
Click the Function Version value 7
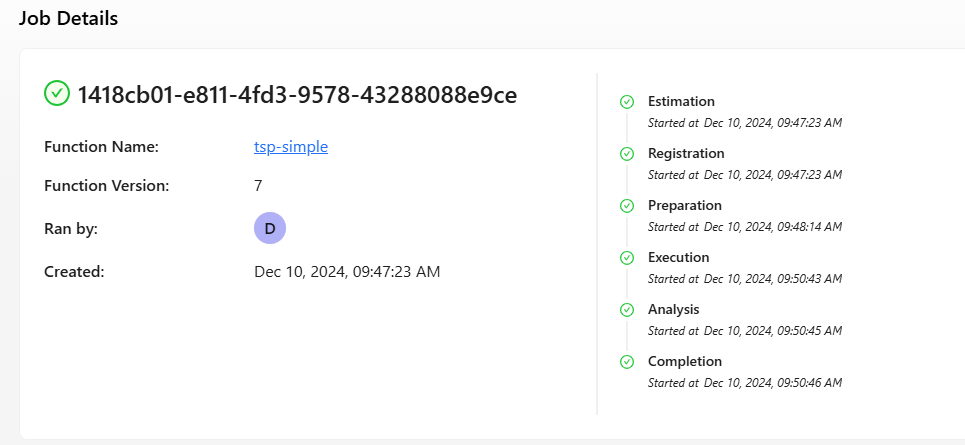point(258,186)
